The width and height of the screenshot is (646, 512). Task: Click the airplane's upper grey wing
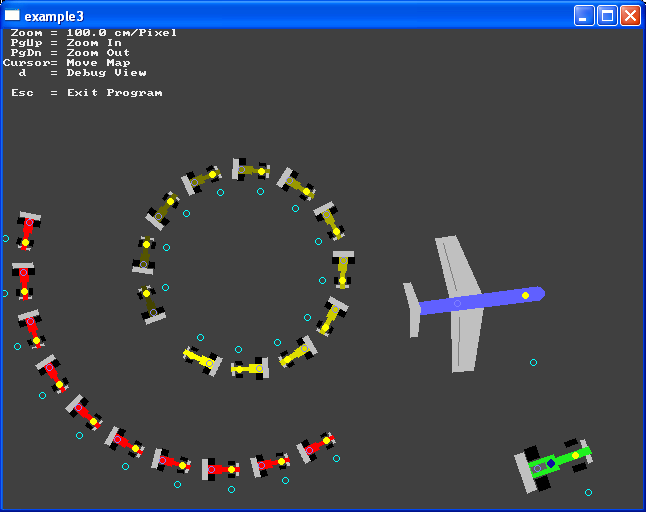(x=456, y=265)
